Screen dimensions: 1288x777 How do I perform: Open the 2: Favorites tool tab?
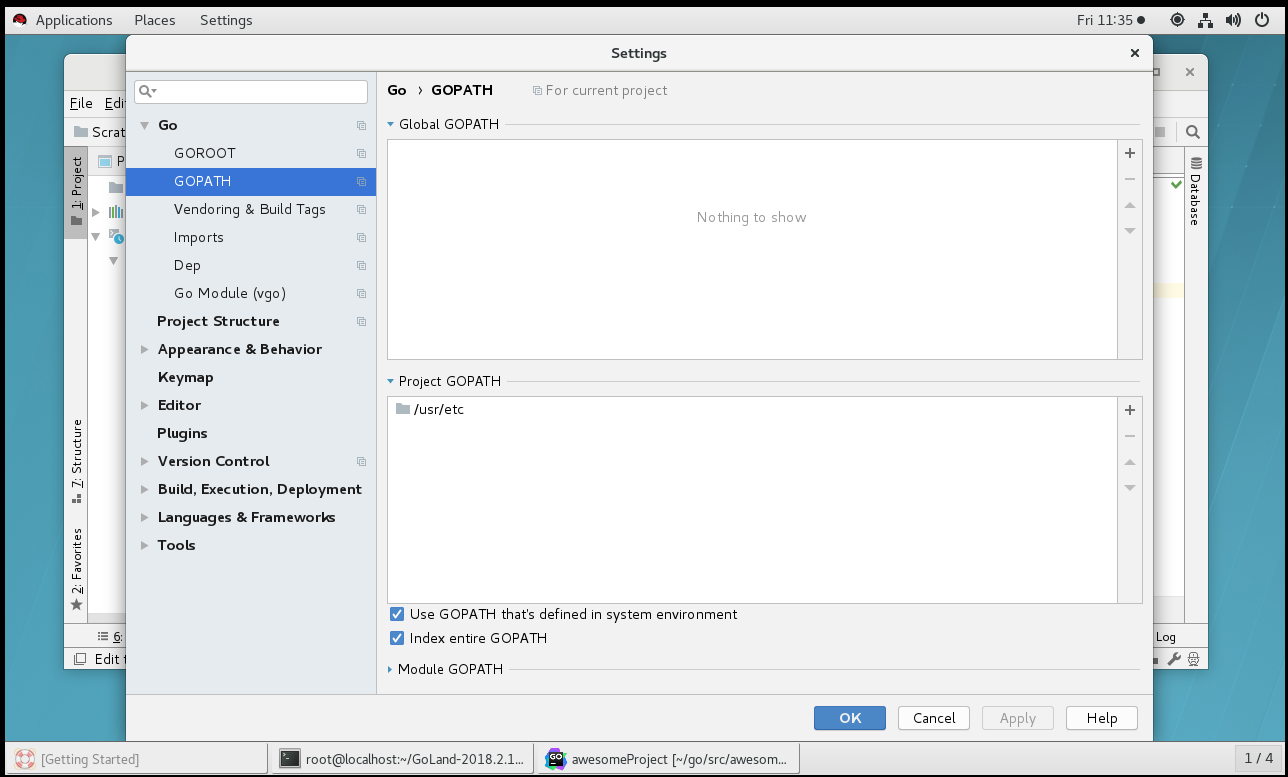(x=76, y=568)
